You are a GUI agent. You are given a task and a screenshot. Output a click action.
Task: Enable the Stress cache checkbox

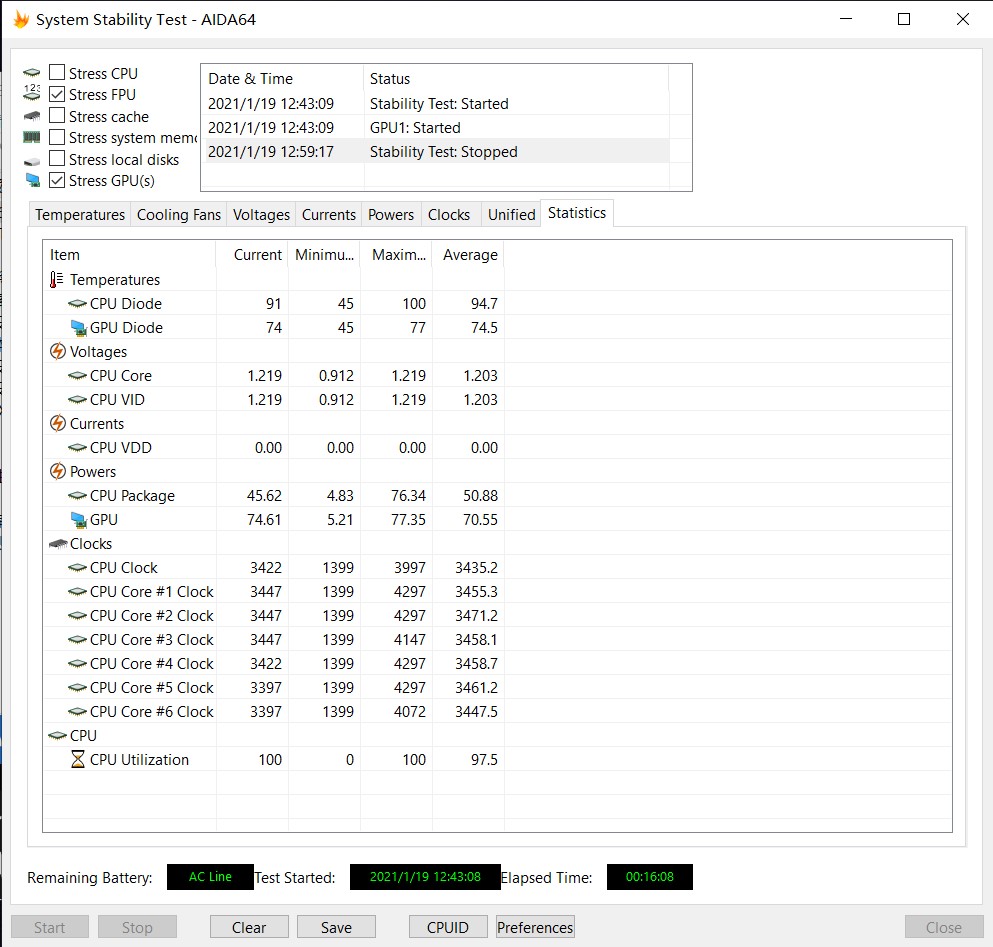[57, 115]
